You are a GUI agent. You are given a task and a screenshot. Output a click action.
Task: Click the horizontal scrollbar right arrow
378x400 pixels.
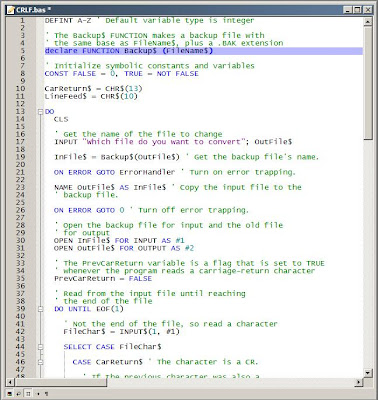(x=359, y=382)
